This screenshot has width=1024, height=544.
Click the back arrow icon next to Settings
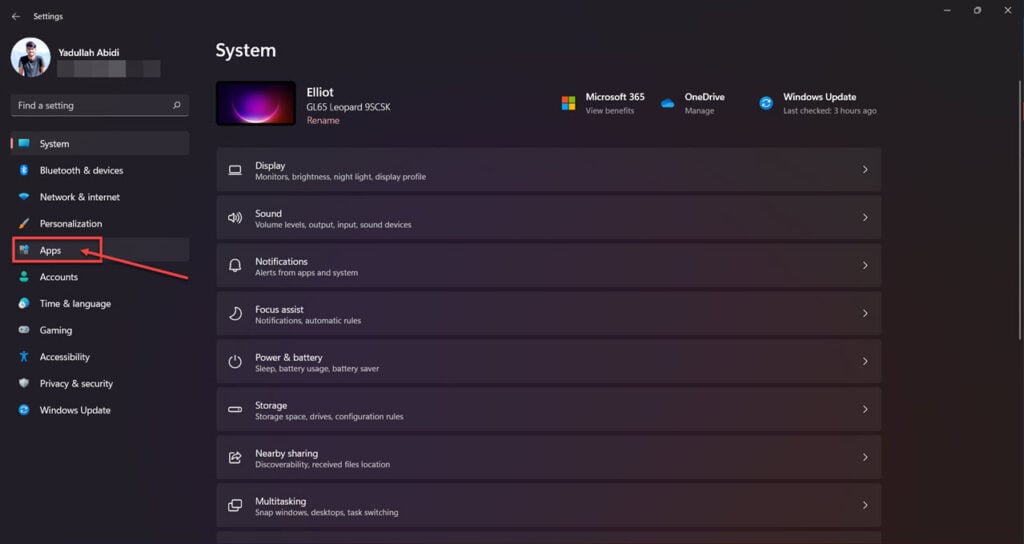16,16
